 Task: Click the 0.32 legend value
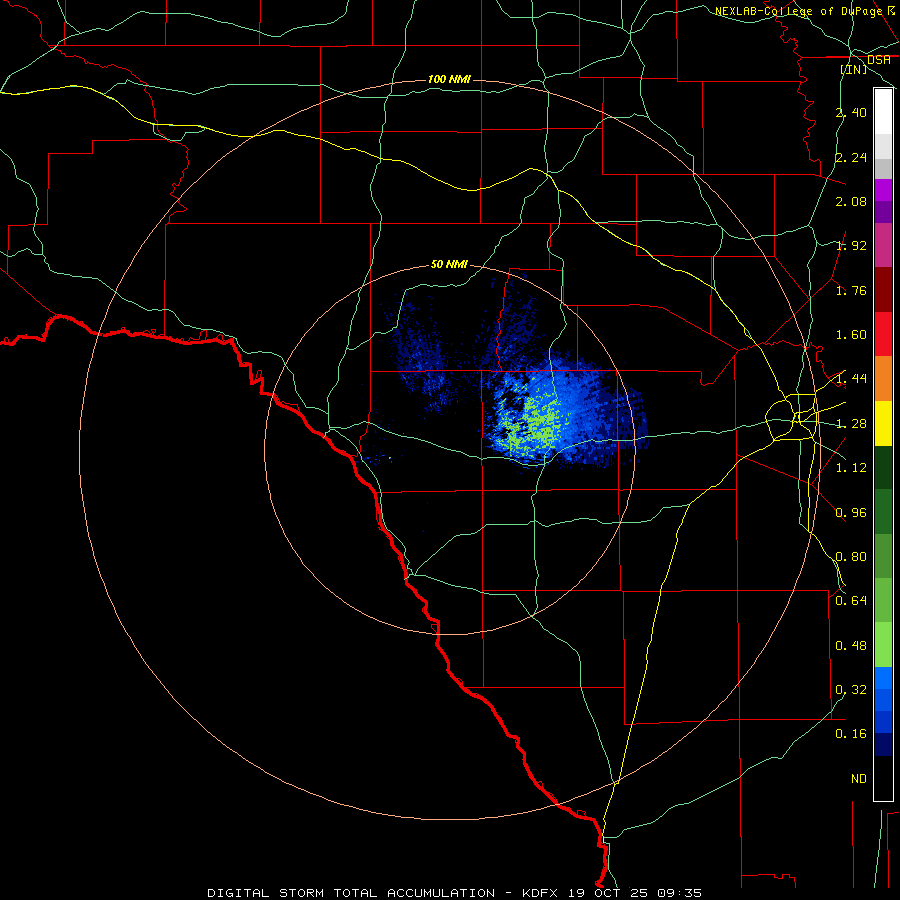(x=851, y=690)
